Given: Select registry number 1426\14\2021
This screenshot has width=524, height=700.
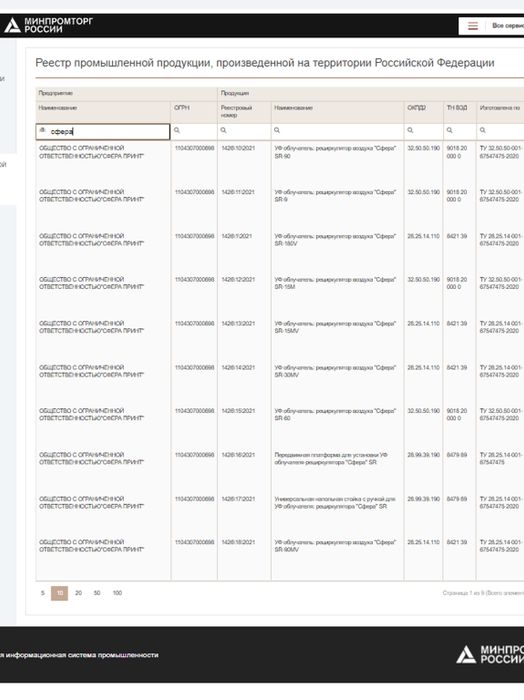Looking at the screenshot, I should click(238, 367).
